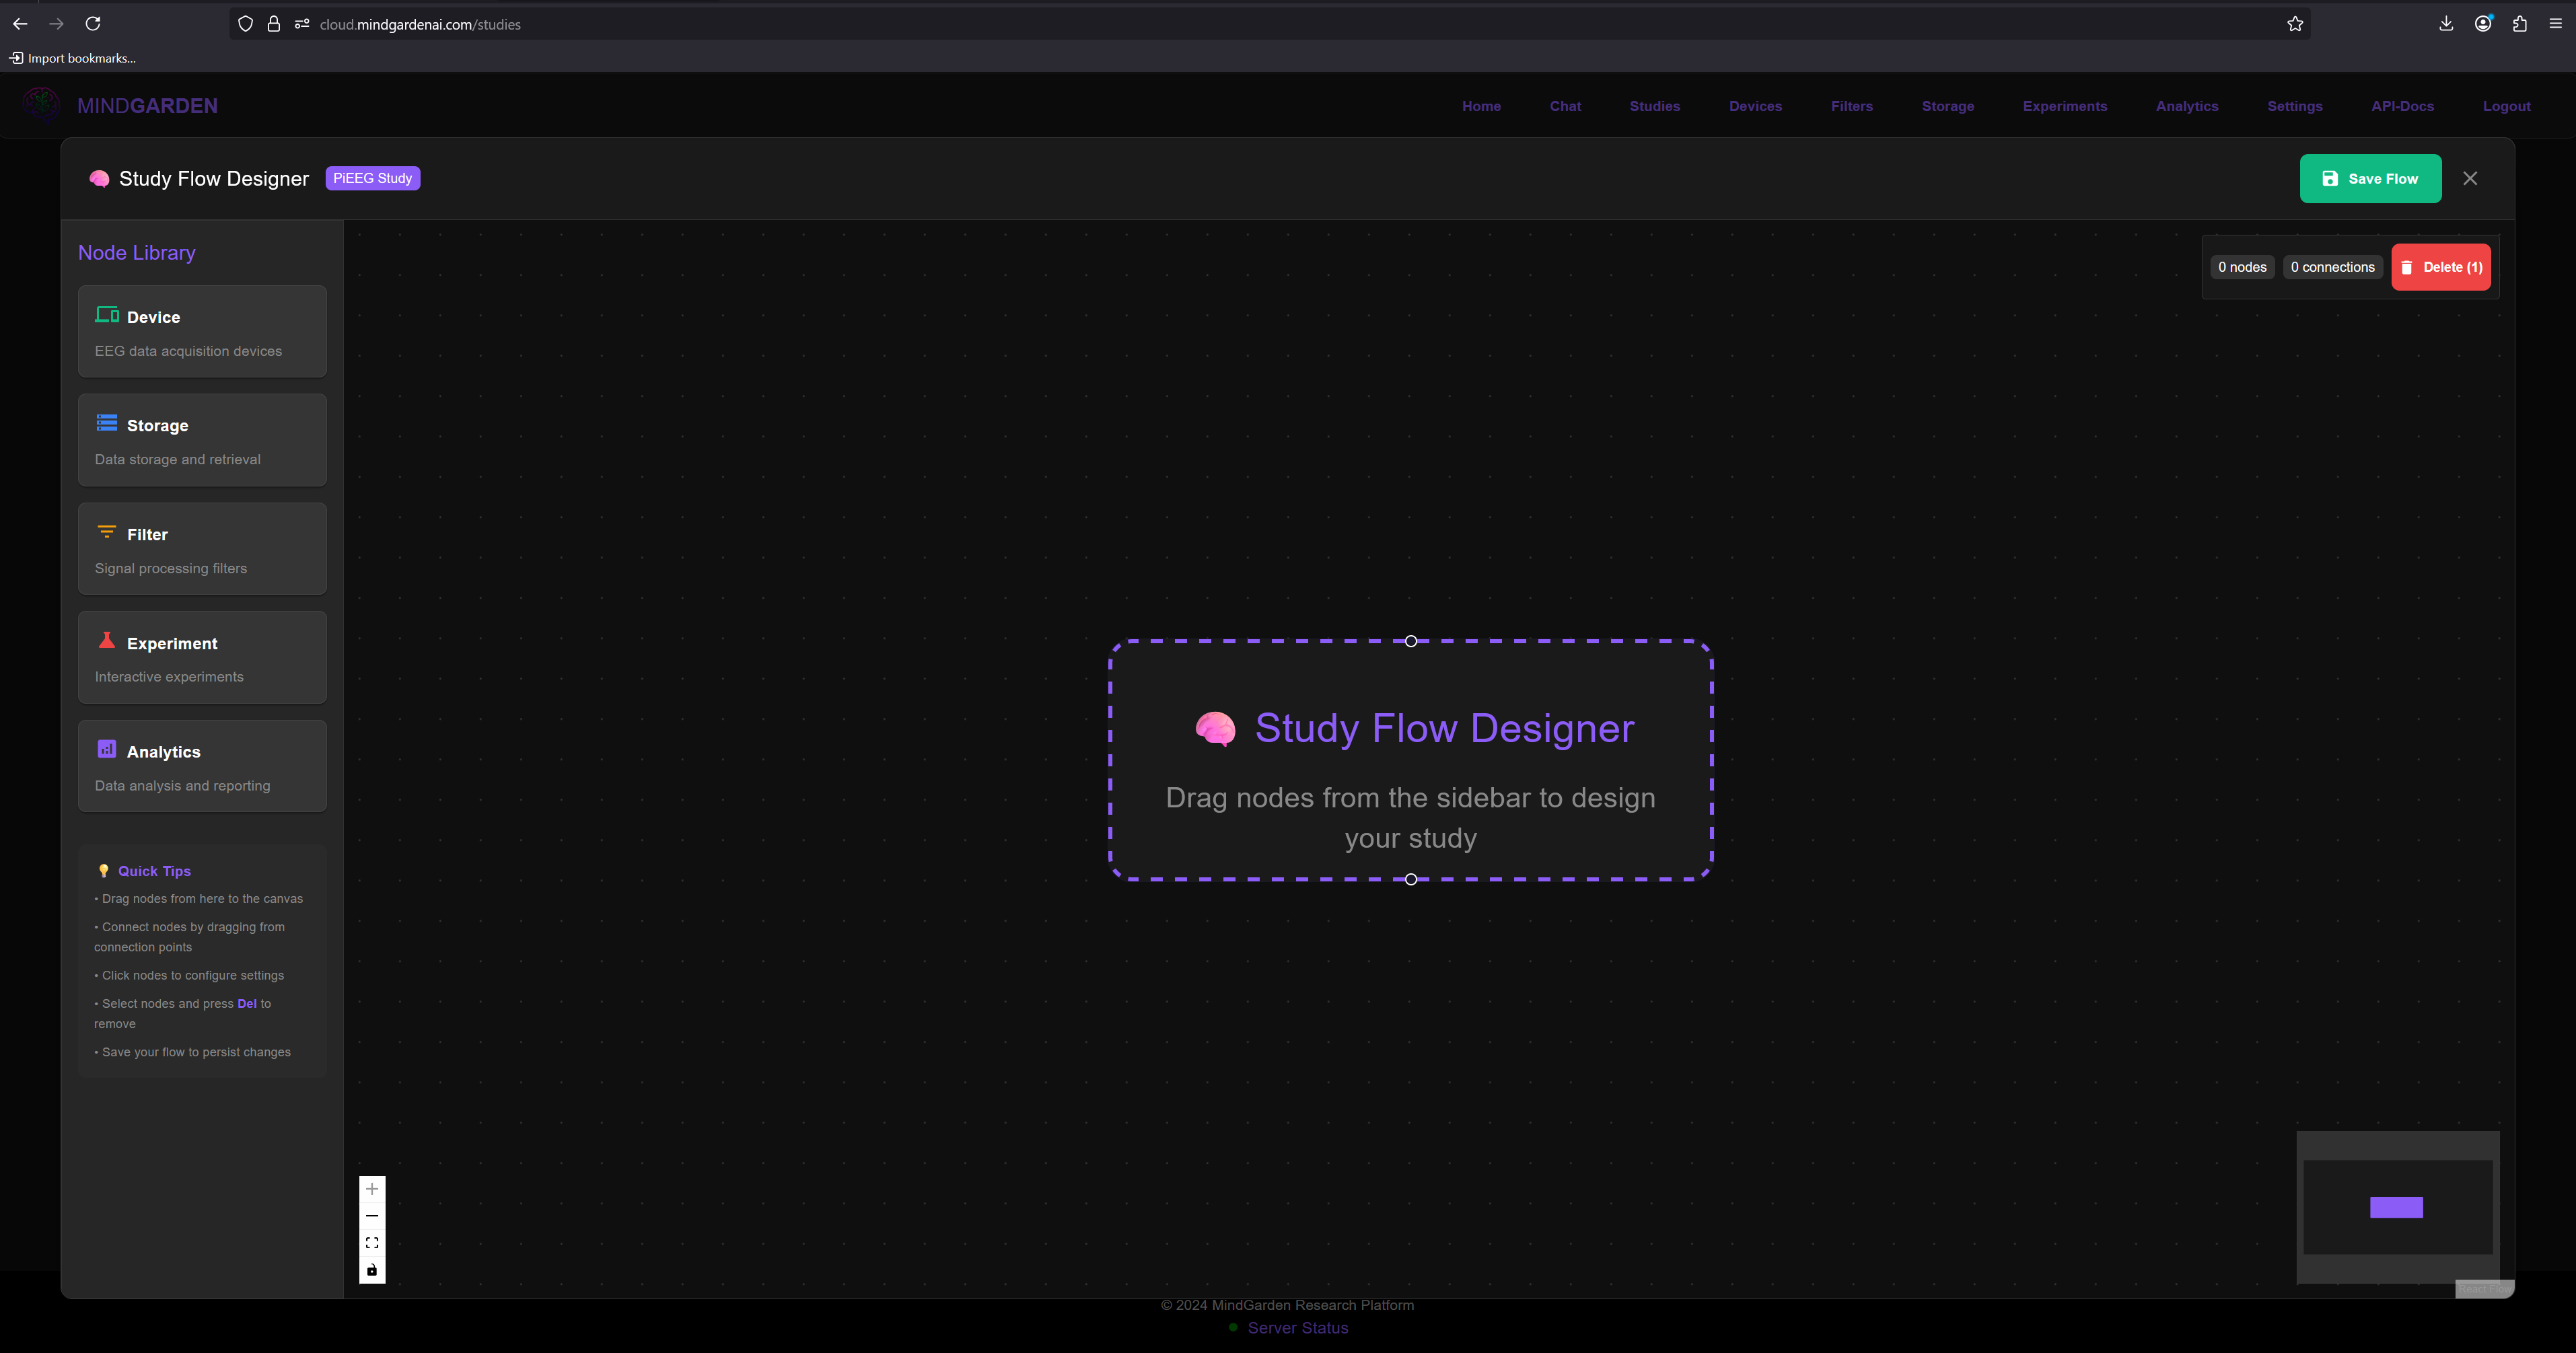
Task: Click Save Flow button
Action: click(2370, 179)
